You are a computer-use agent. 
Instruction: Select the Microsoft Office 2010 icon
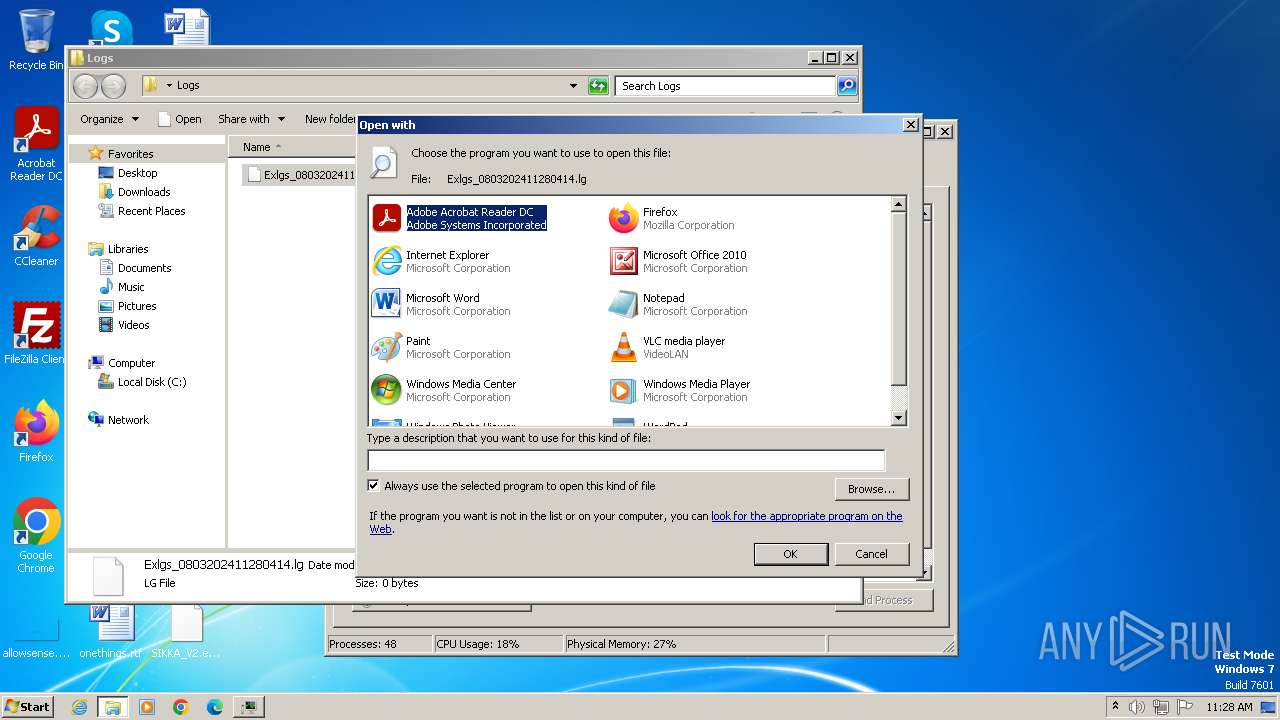[623, 261]
